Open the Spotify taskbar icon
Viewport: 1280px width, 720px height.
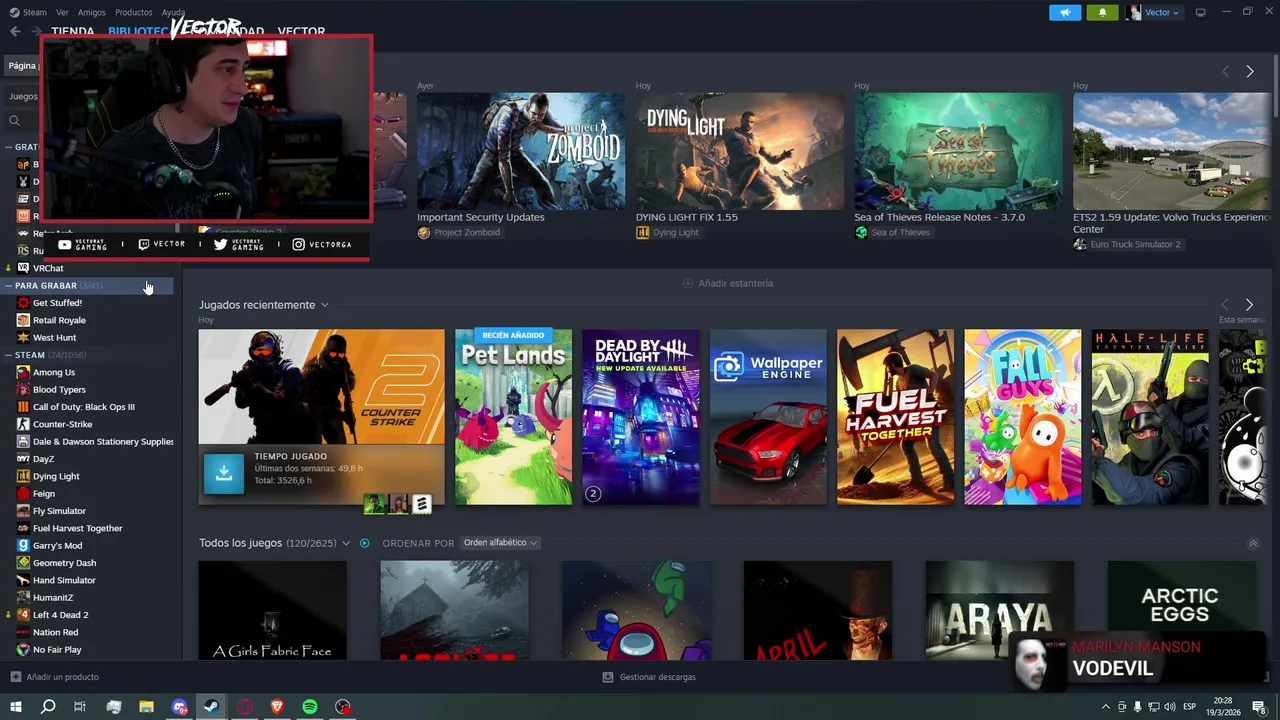pos(310,707)
